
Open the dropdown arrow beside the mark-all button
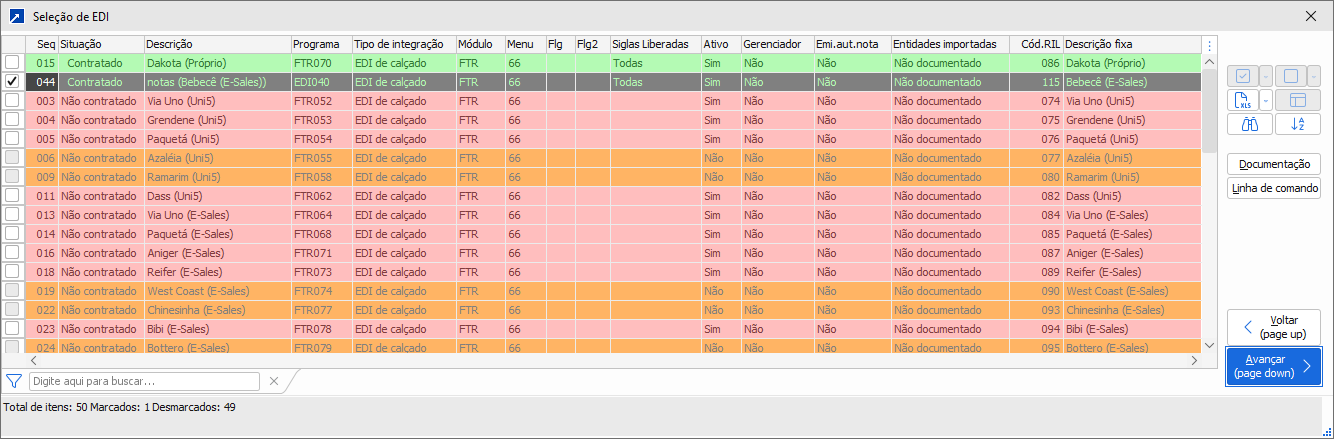(1265, 76)
